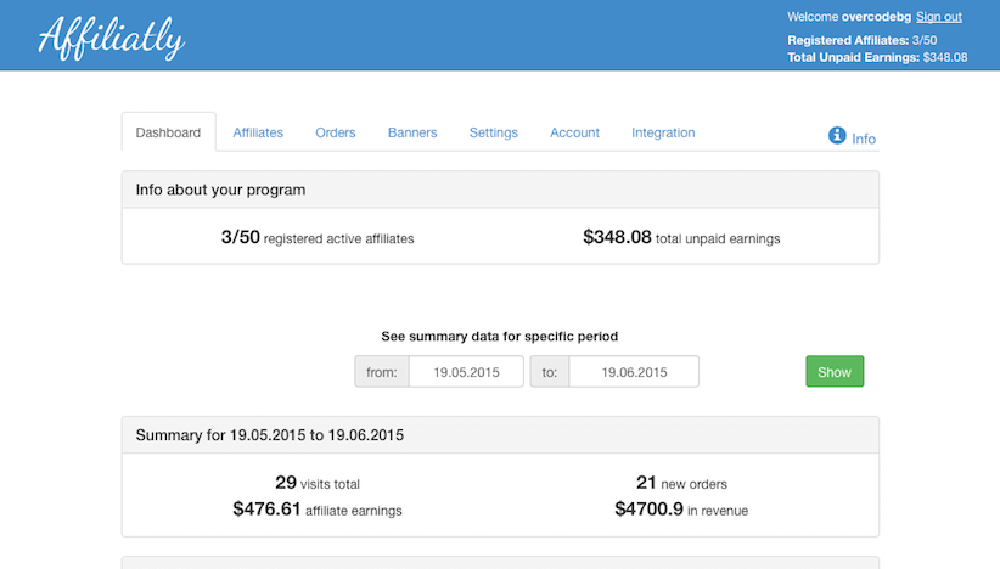This screenshot has width=1000, height=569.
Task: Click the '$4700.9' in revenue value
Action: pos(649,509)
